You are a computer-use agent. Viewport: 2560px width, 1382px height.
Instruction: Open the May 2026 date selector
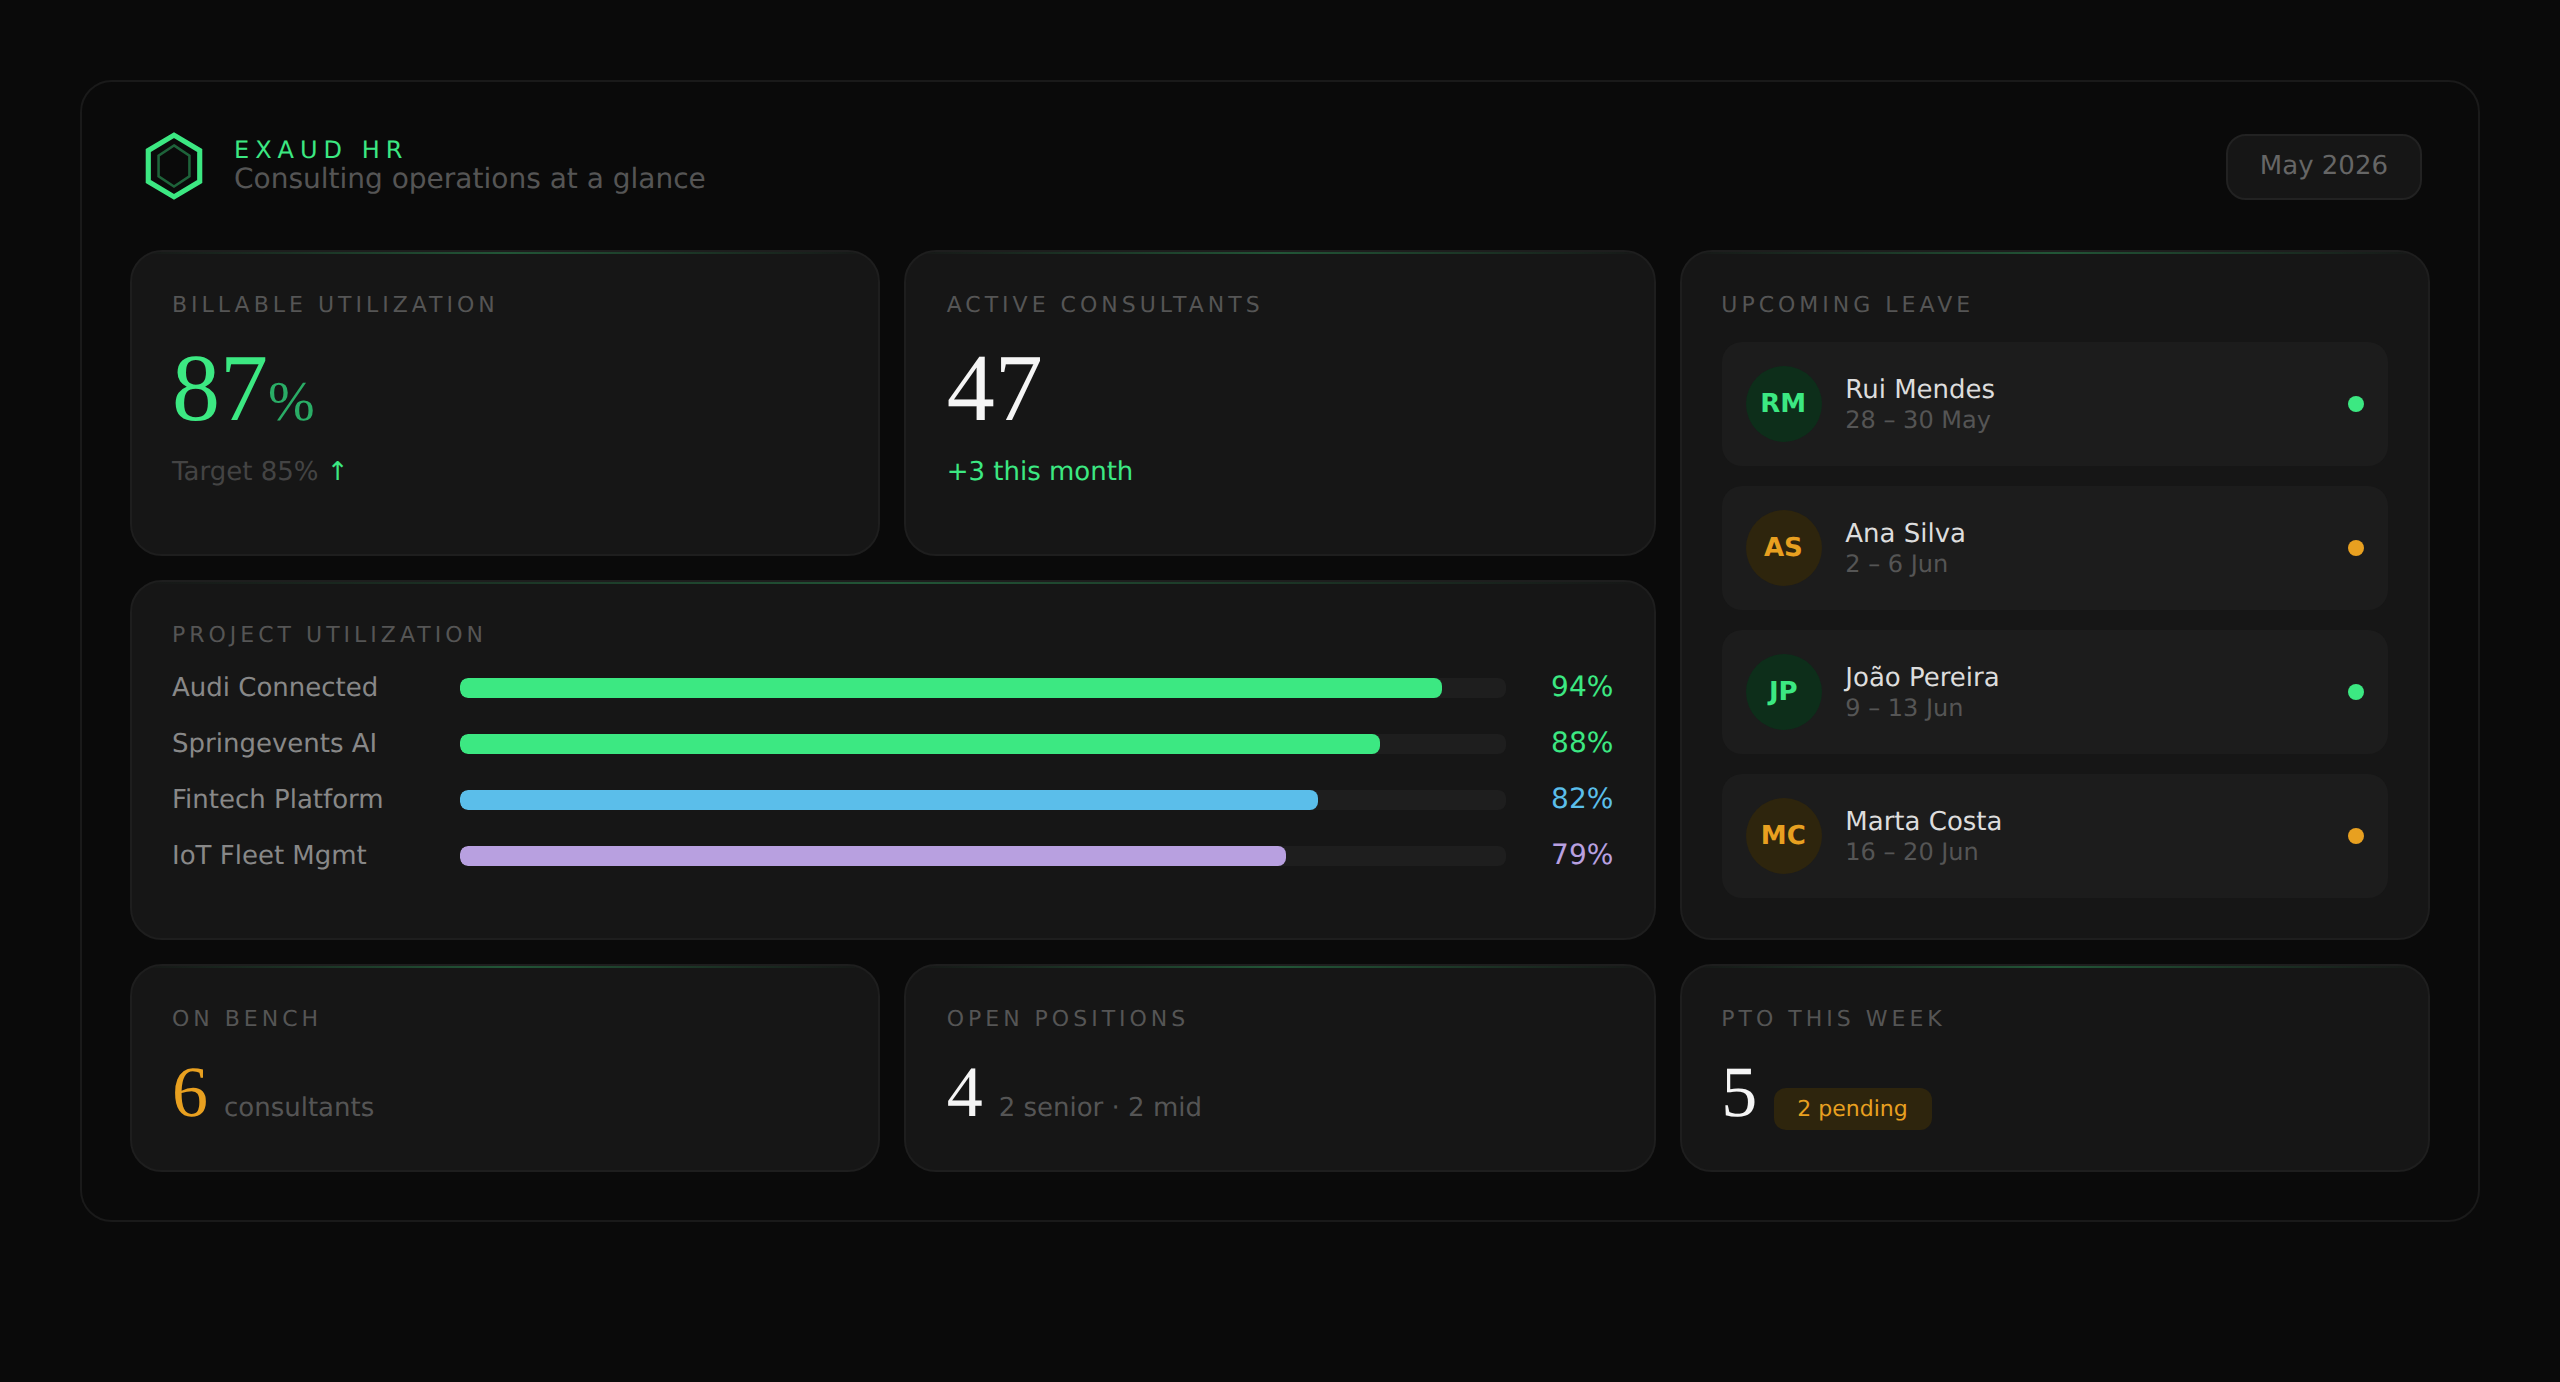click(x=2323, y=166)
